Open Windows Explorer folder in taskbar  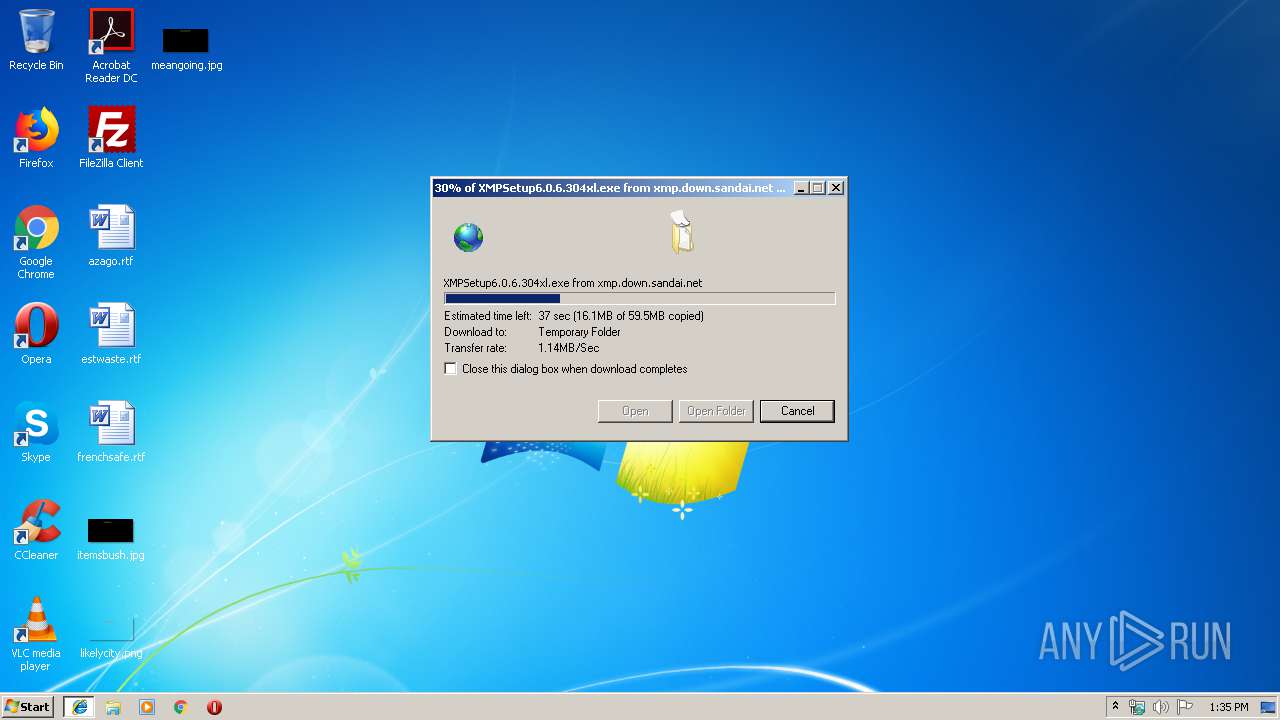[x=113, y=707]
